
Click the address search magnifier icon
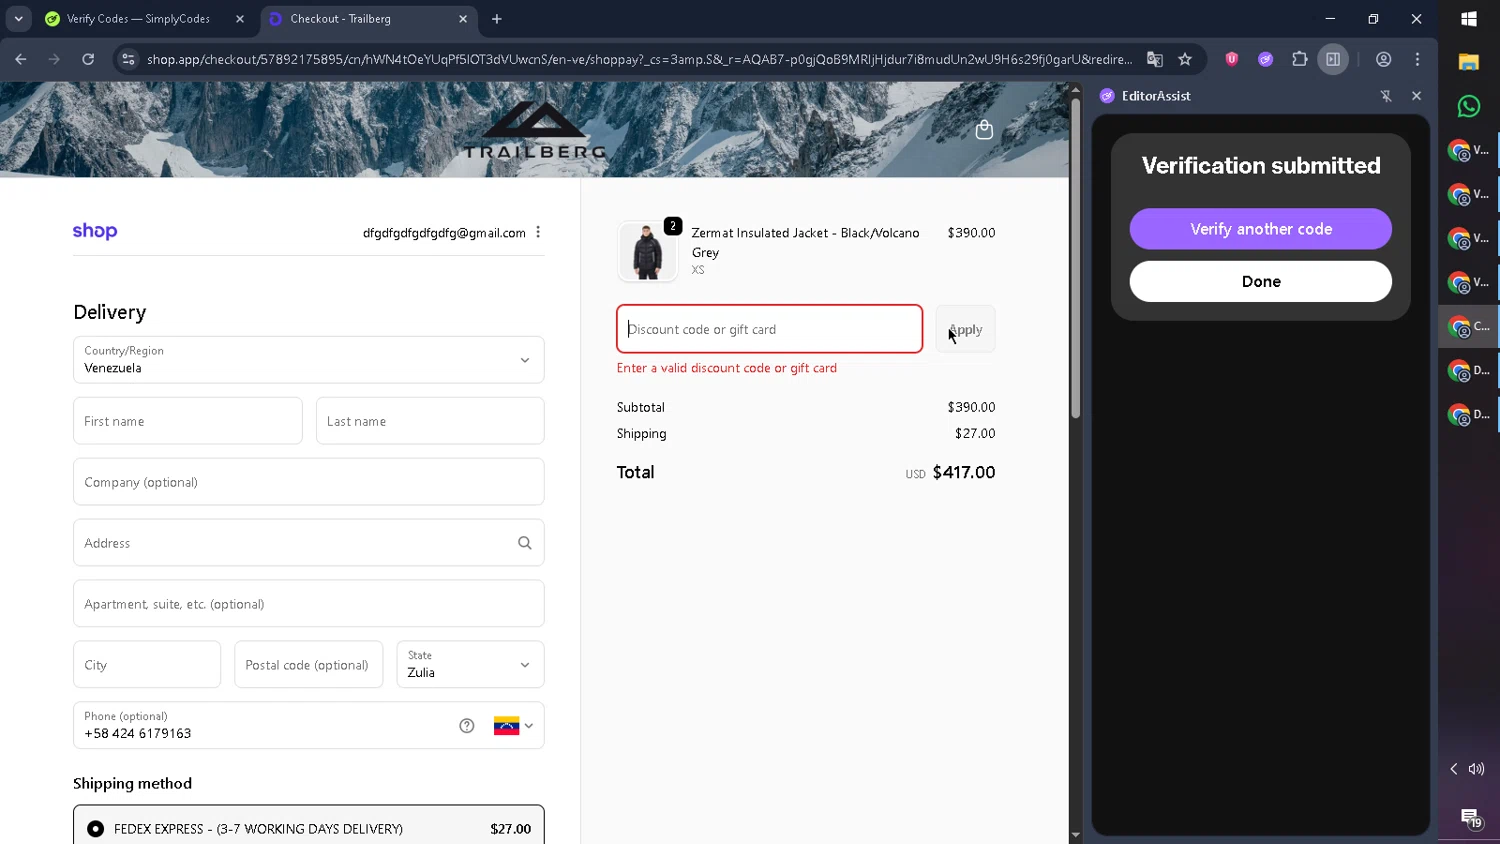pos(524,543)
